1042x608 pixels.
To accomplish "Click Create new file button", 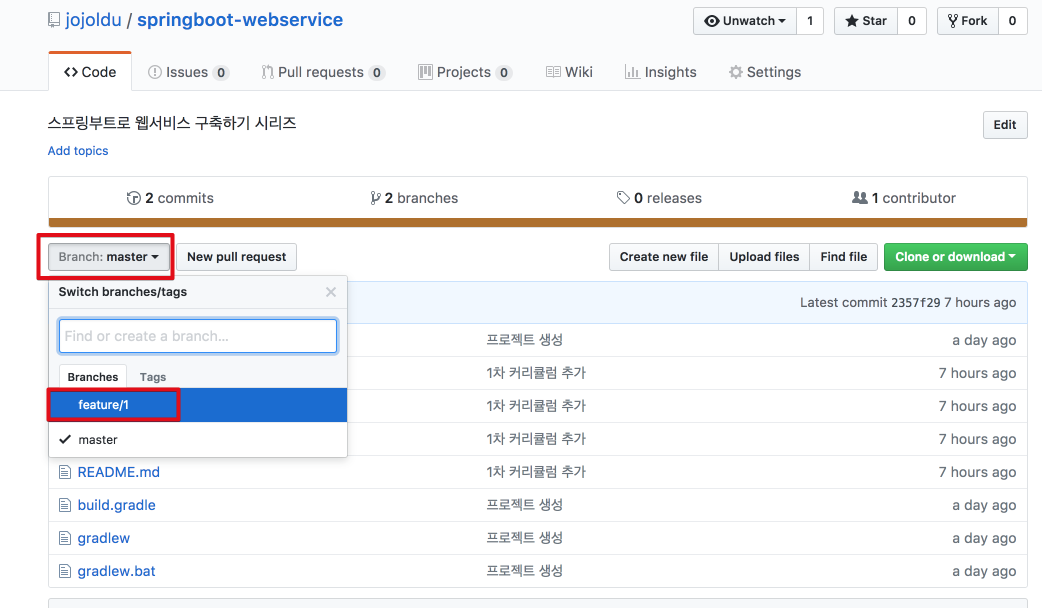I will [x=664, y=256].
